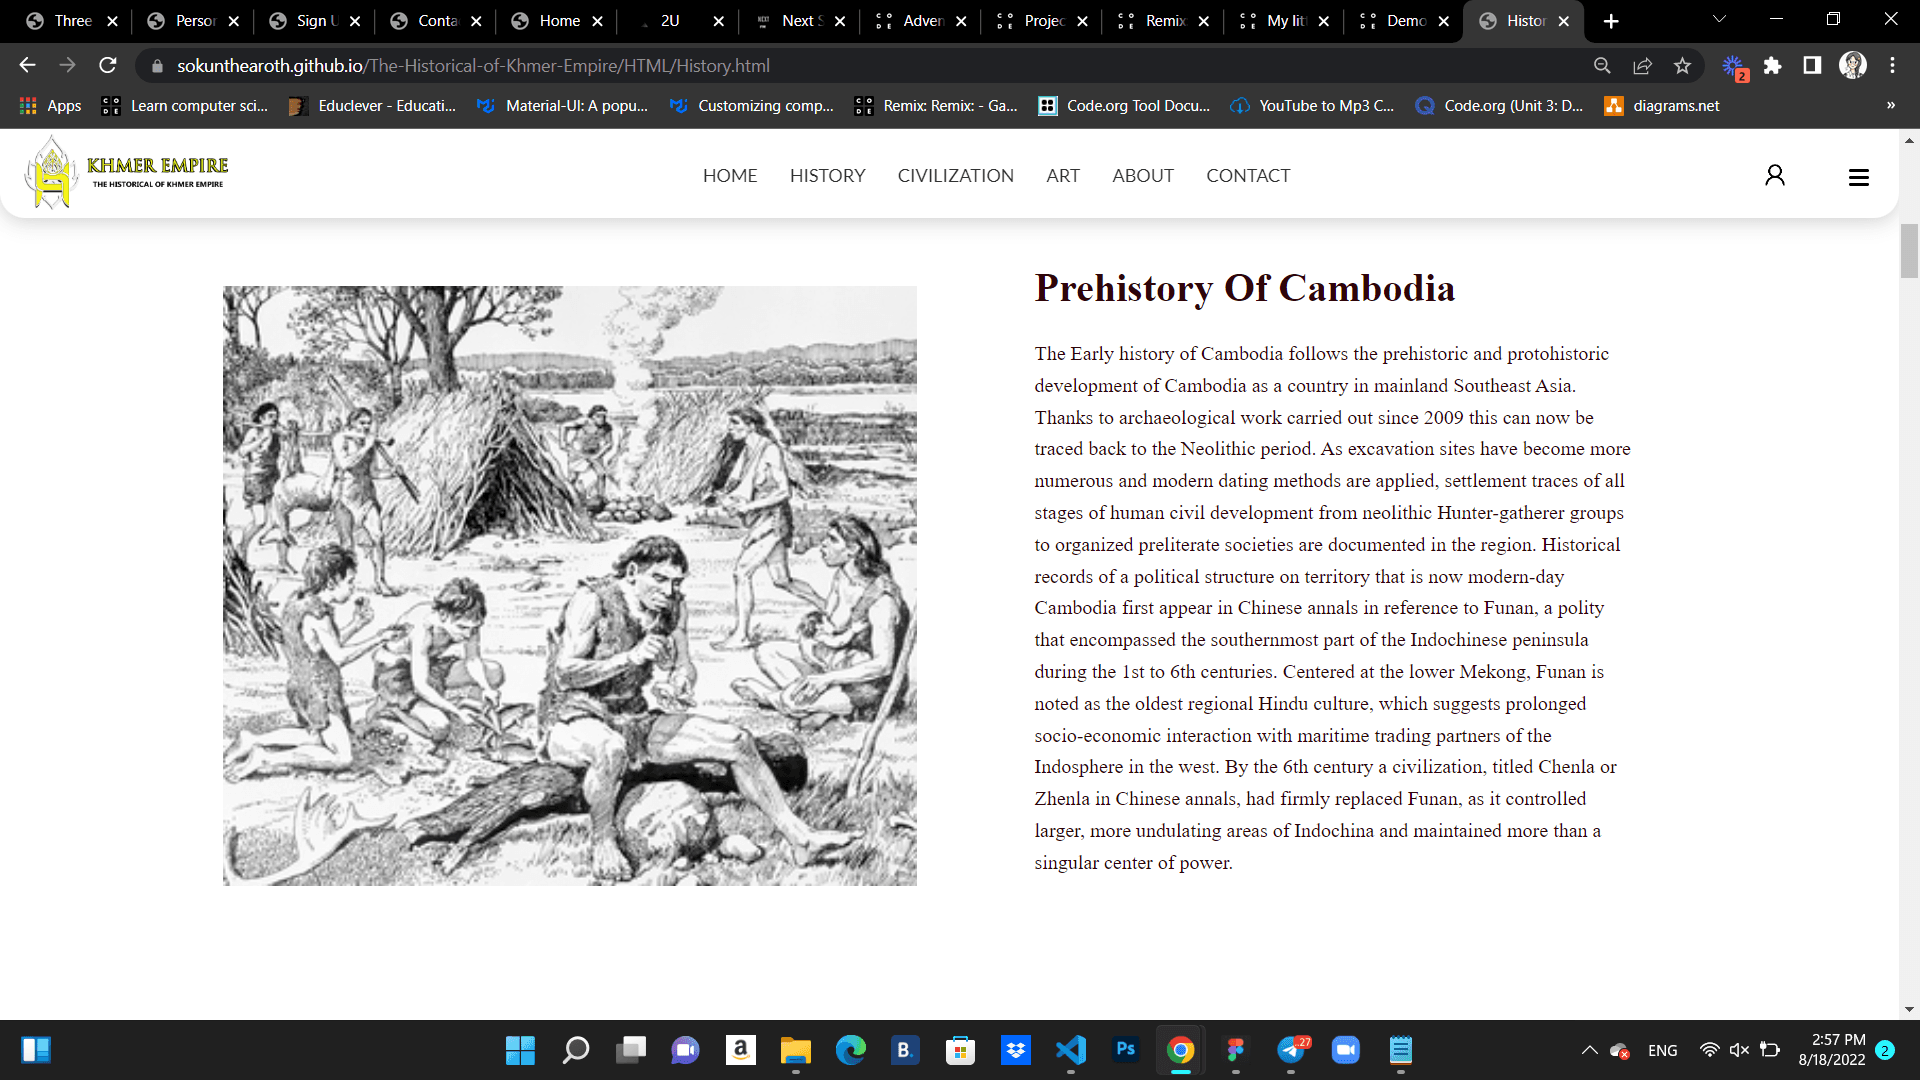
Task: Click the page vertical scrollbar thumb
Action: tap(1909, 250)
